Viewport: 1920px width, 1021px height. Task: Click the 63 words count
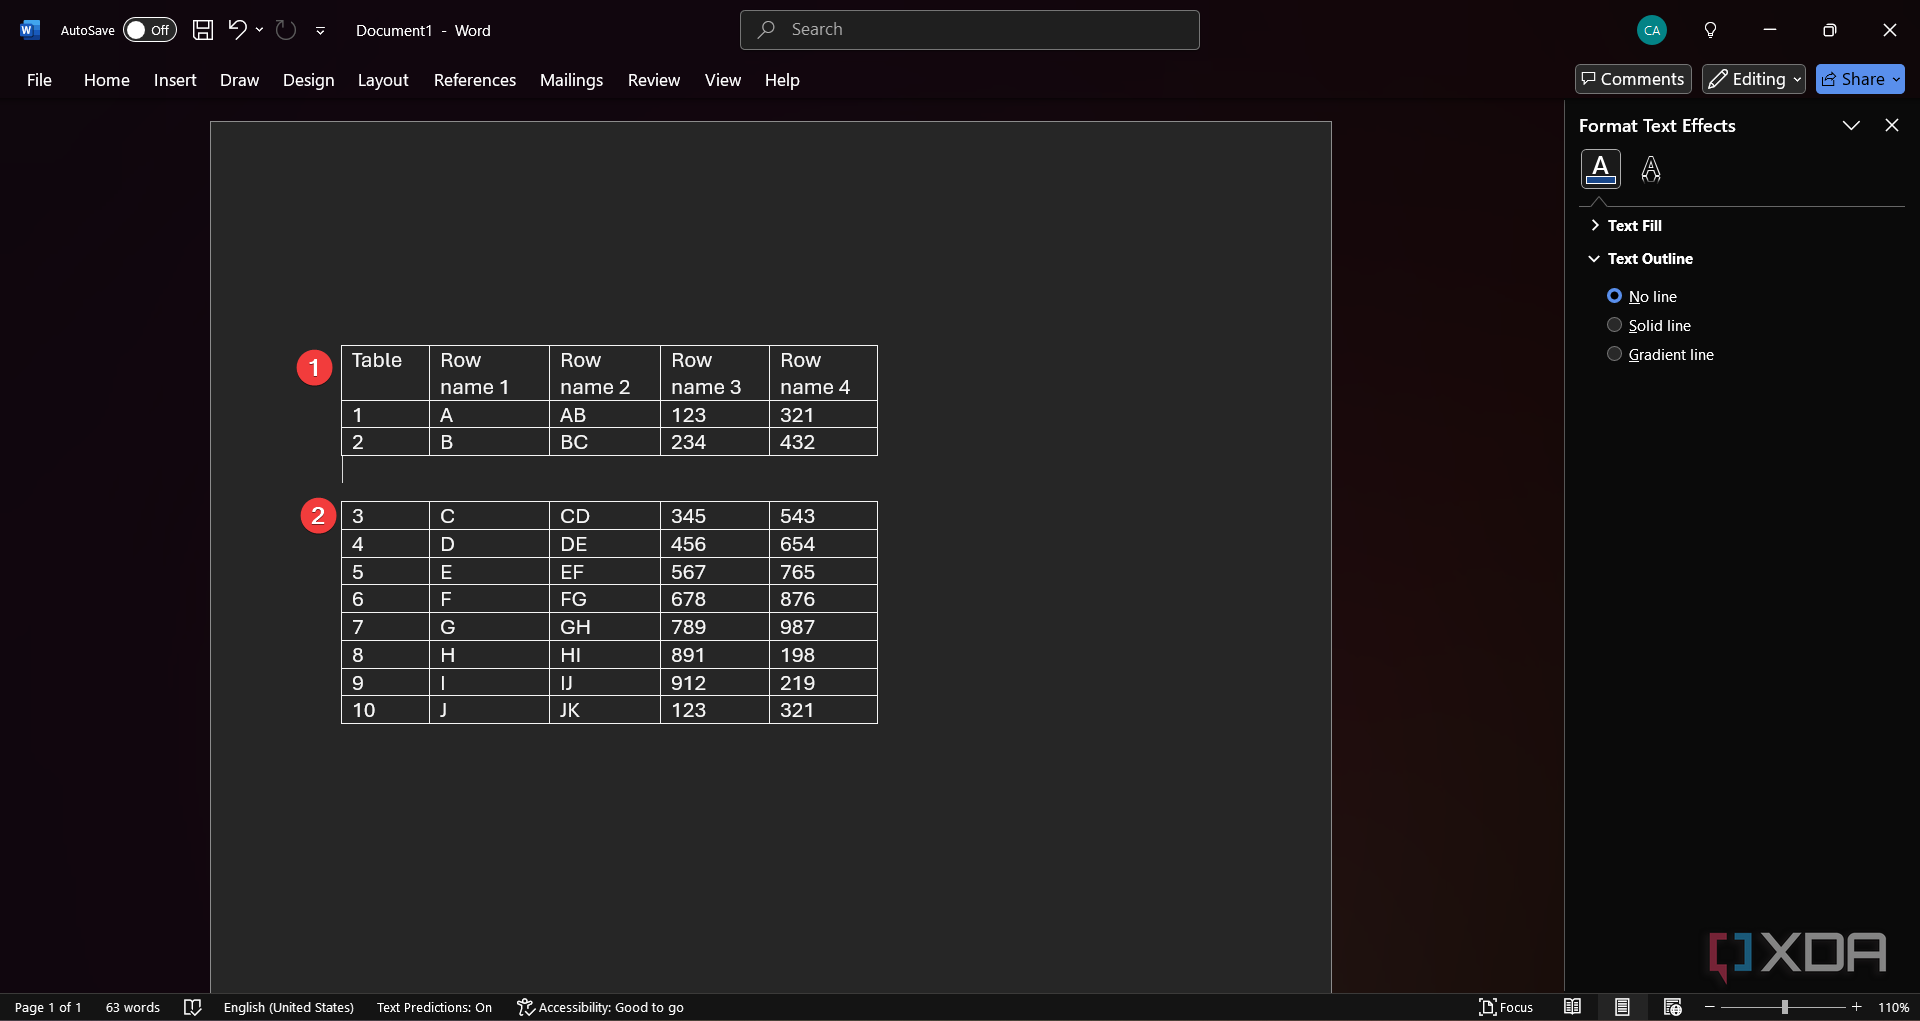pos(133,1007)
